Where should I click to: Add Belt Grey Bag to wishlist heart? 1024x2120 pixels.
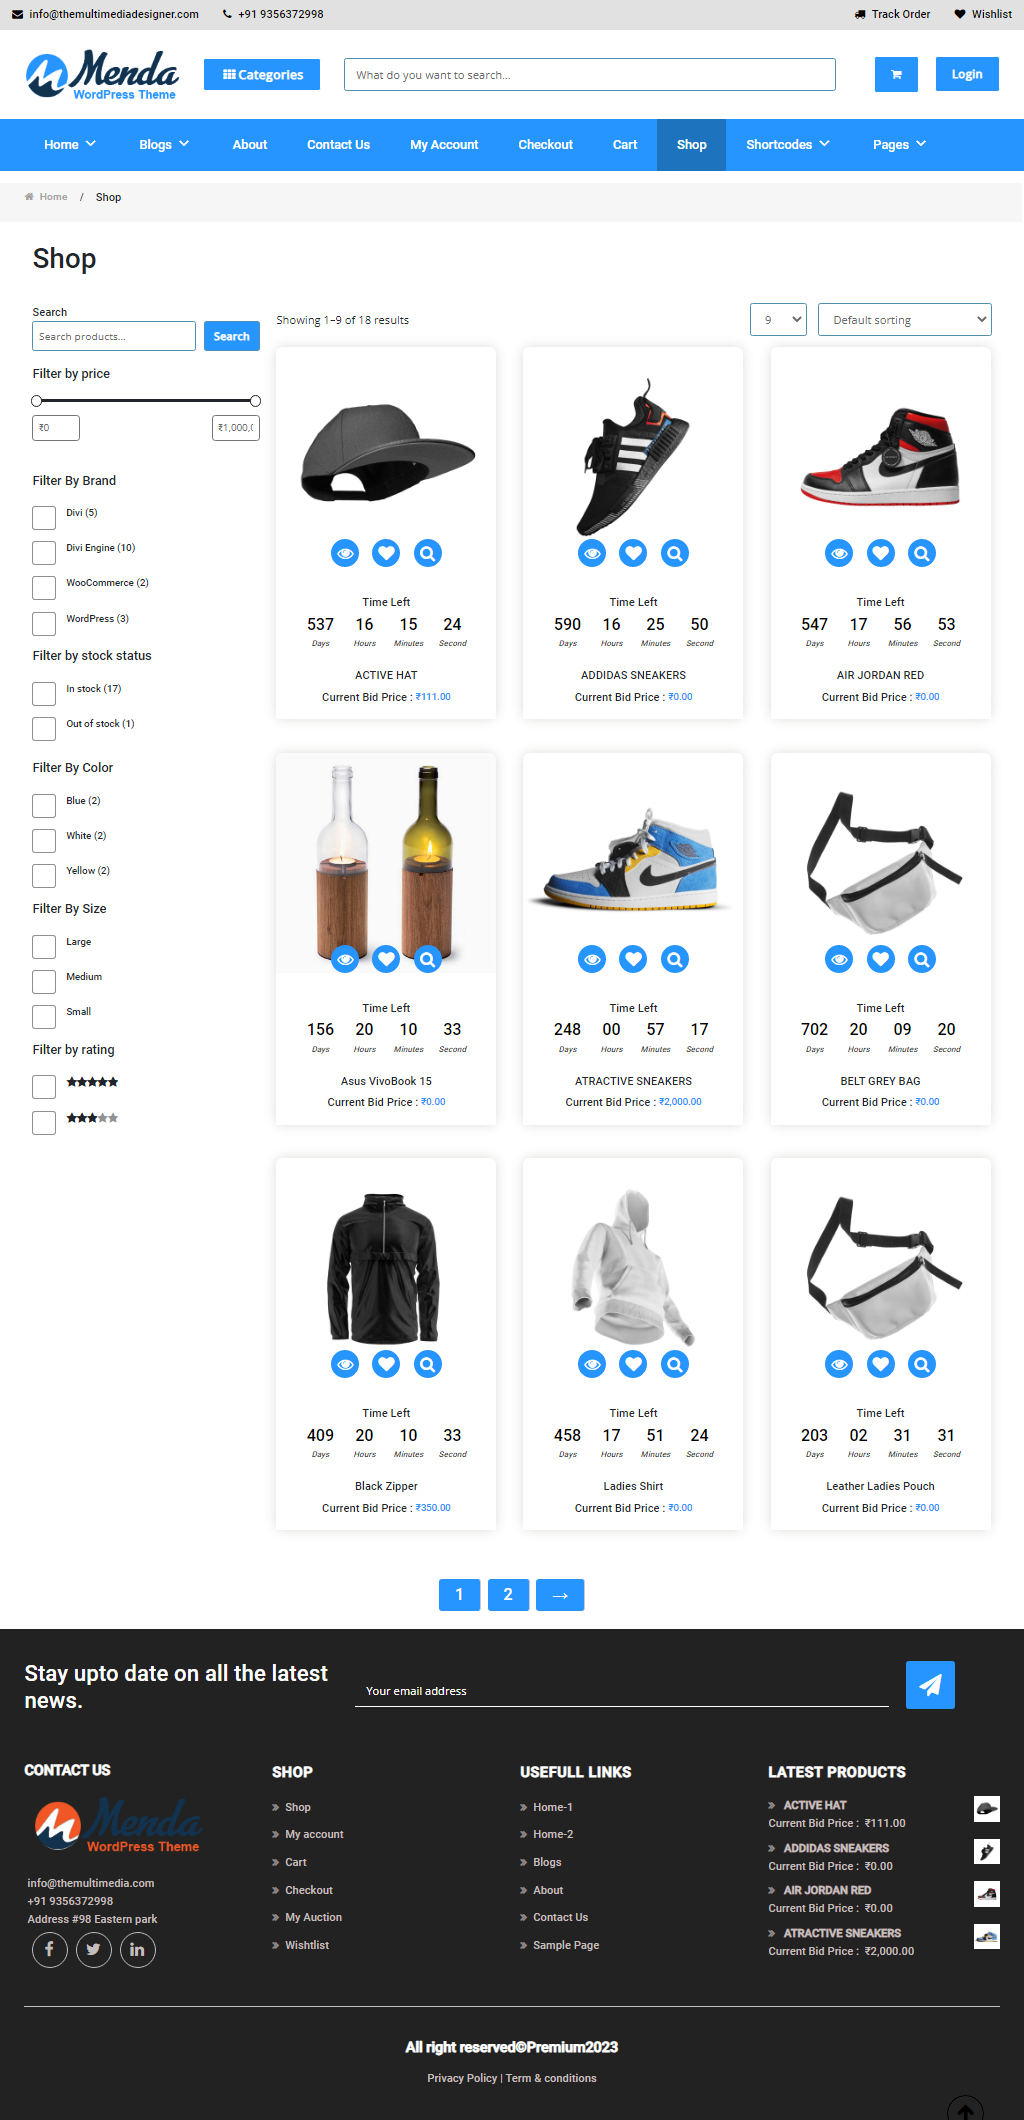tap(880, 959)
